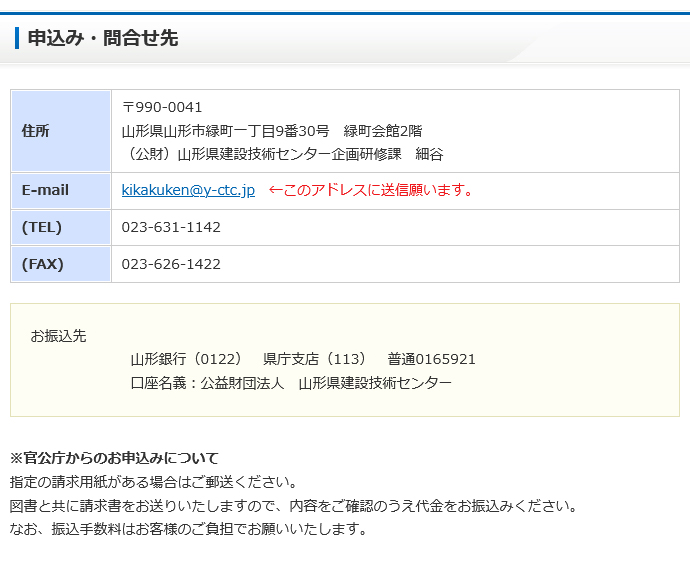The image size is (690, 585).
Task: Select phone number 023-631-1142
Action: 171,227
